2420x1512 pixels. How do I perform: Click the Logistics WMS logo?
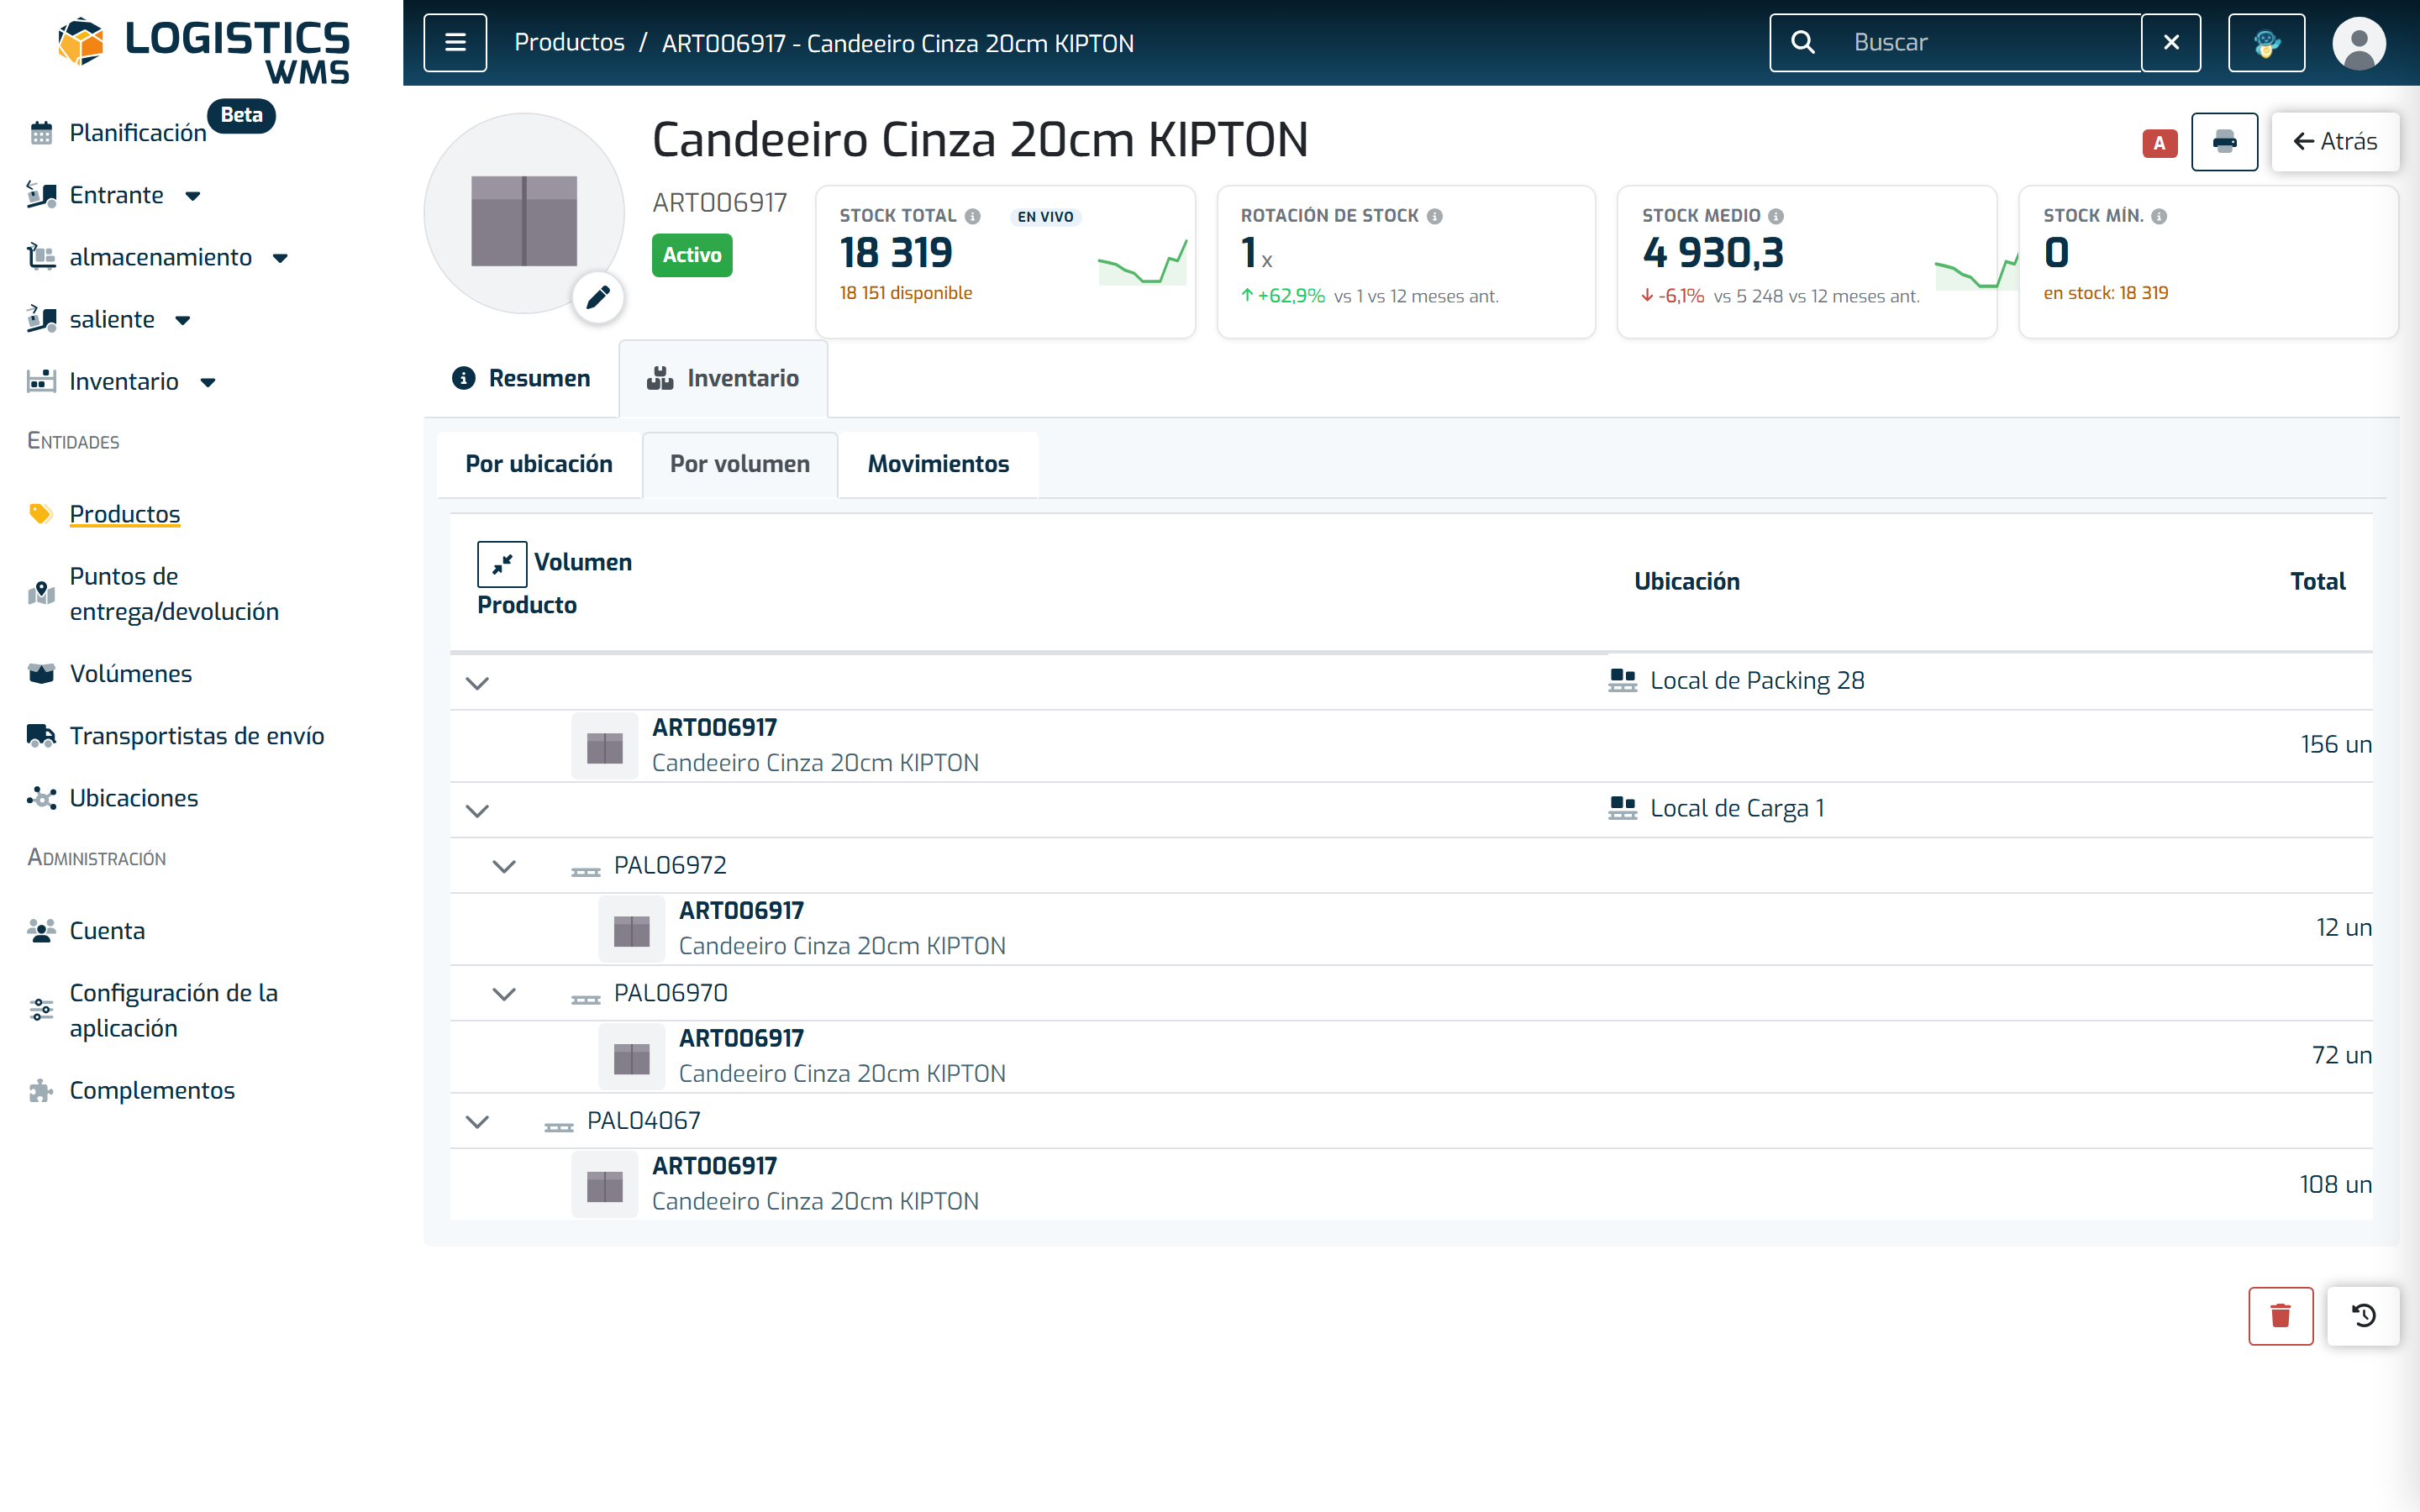(x=204, y=50)
